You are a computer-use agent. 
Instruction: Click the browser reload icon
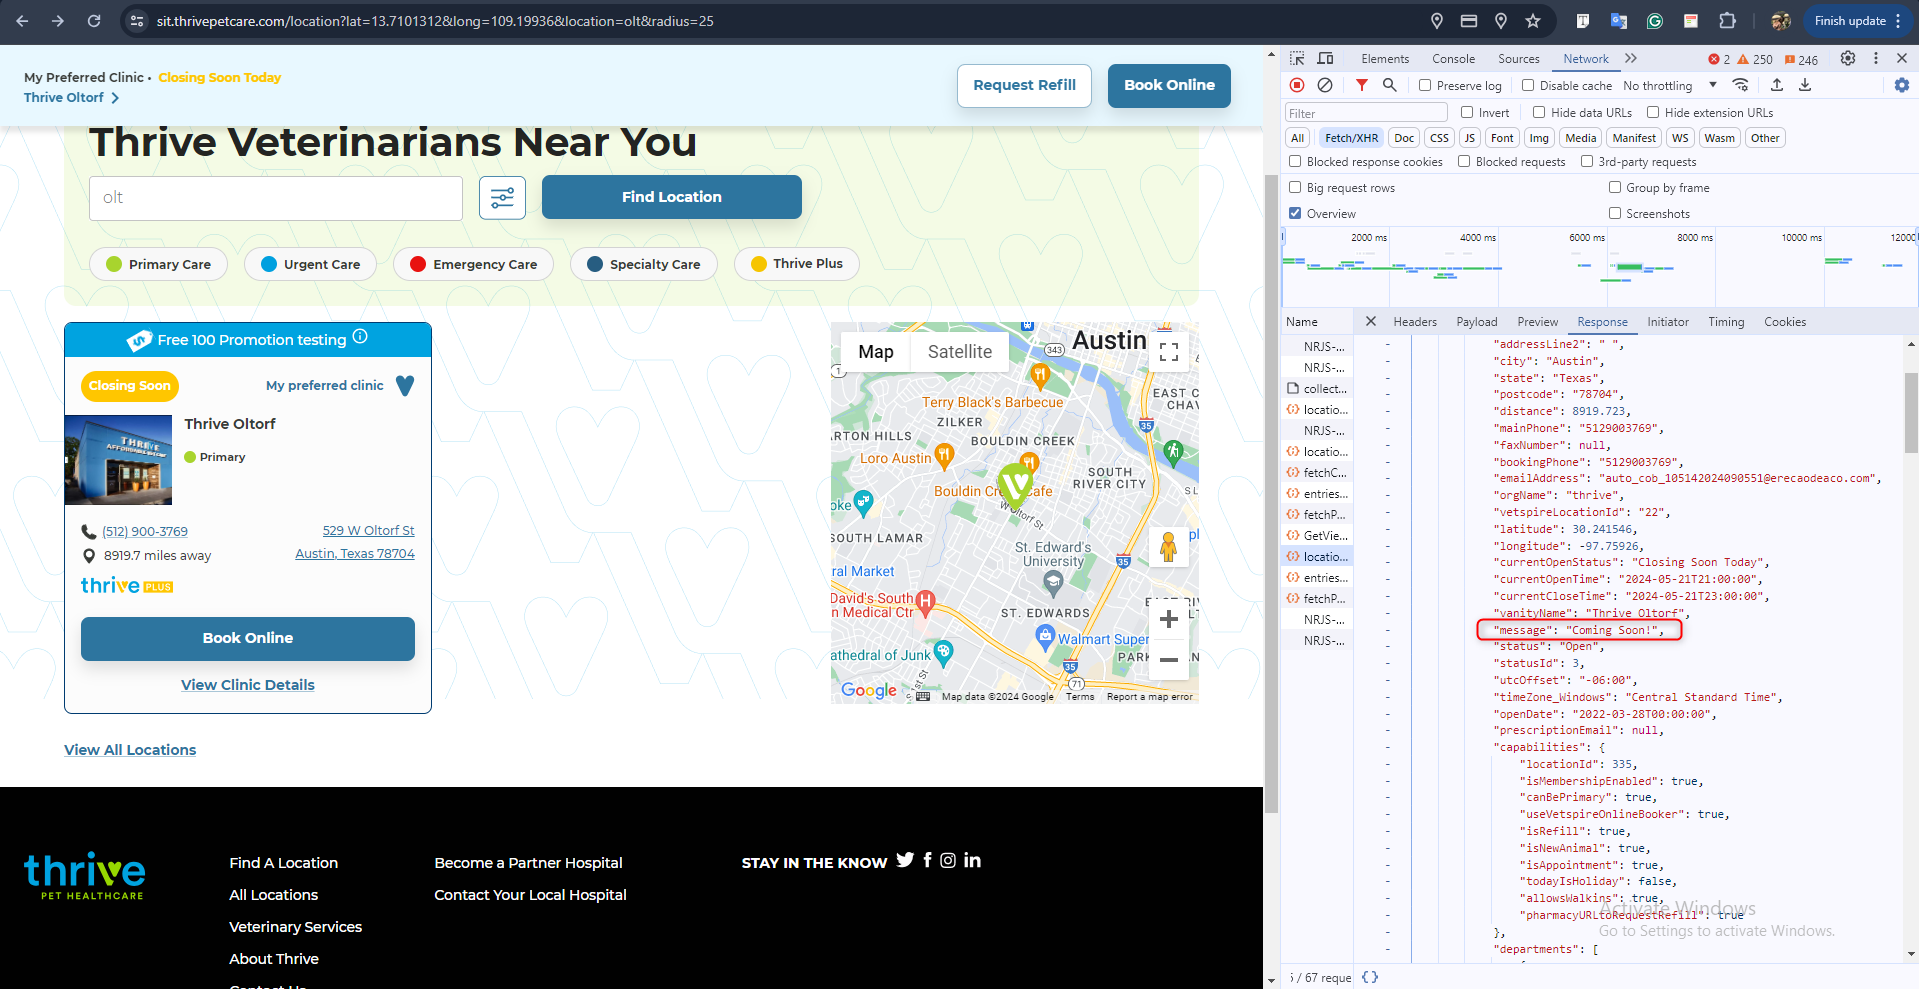point(93,21)
